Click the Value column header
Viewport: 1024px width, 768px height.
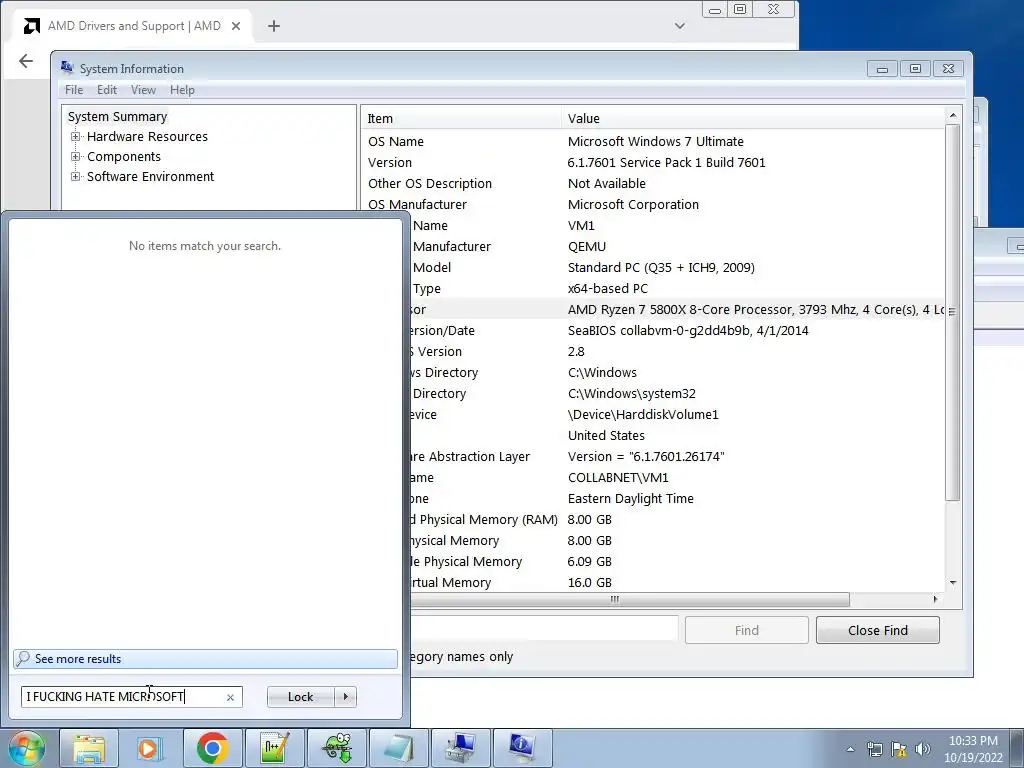(x=752, y=118)
